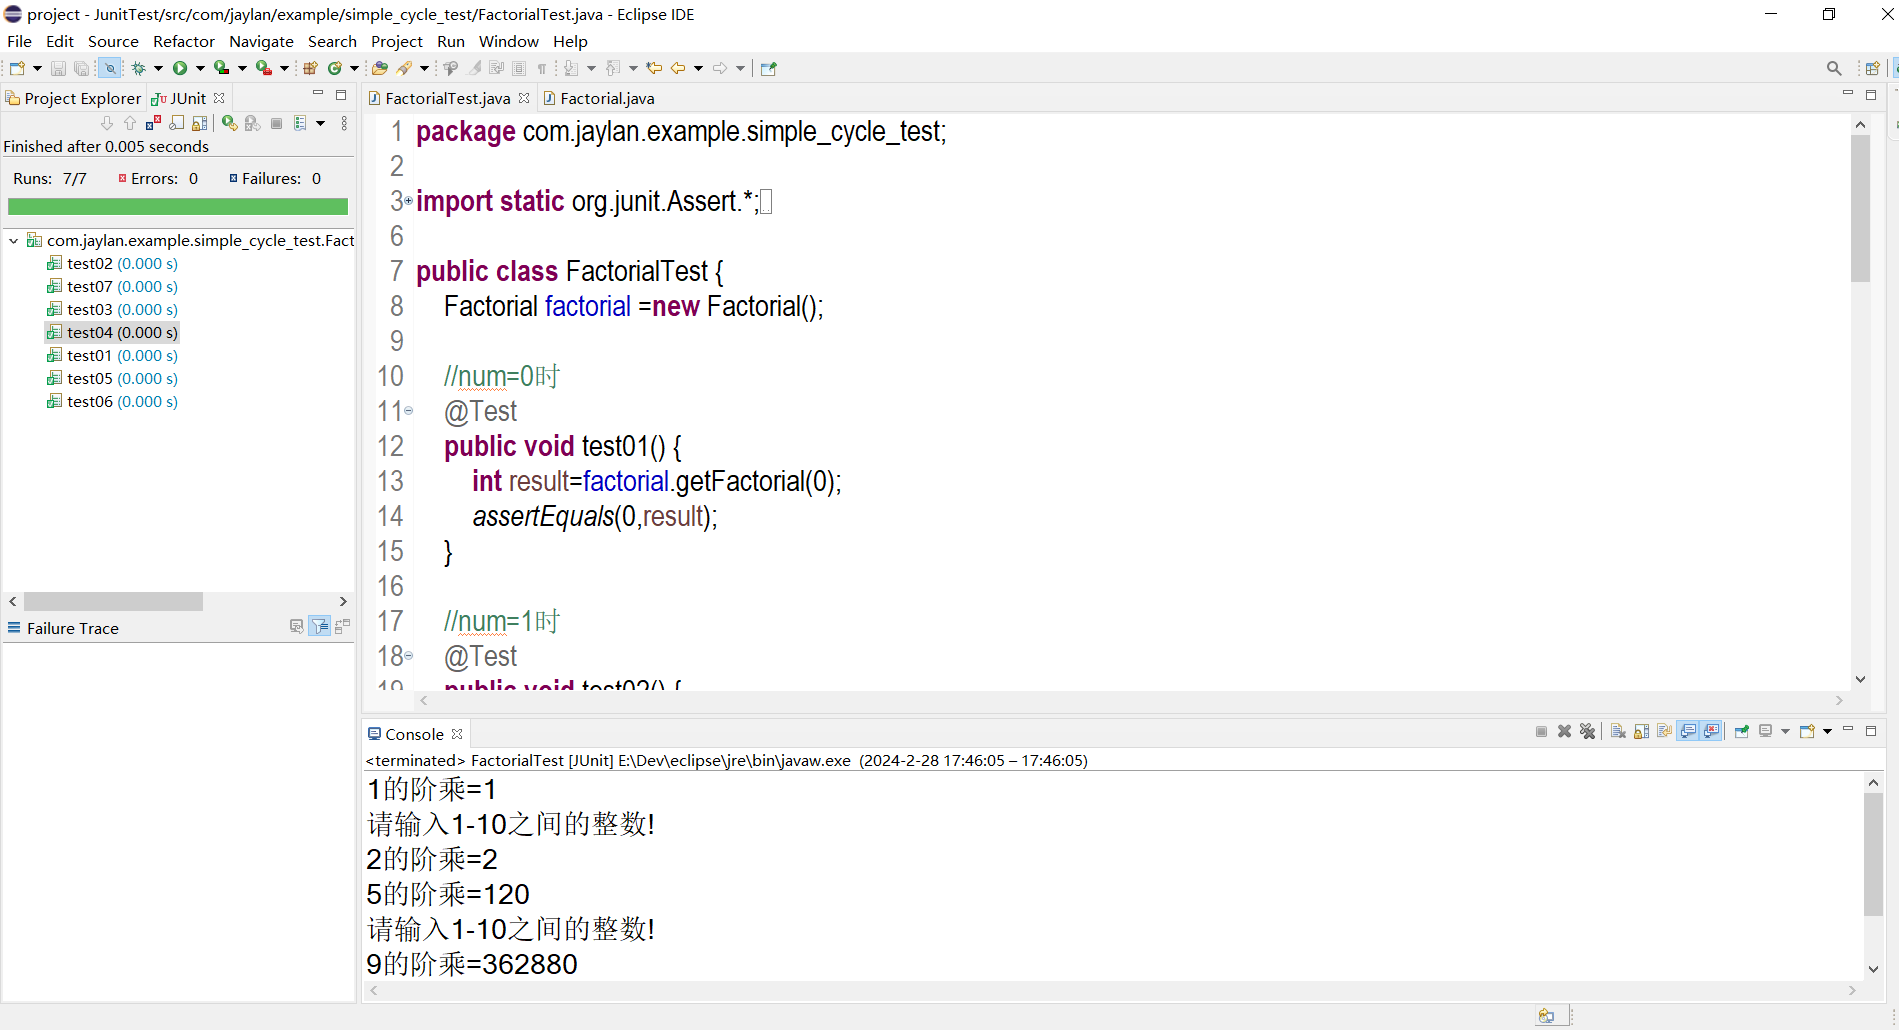The width and height of the screenshot is (1899, 1030).
Task: Open dropdown beside New Java Class icon
Action: (354, 68)
